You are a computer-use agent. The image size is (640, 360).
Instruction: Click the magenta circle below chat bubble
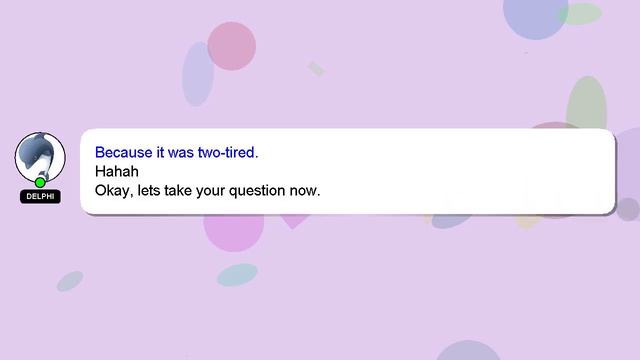234,233
